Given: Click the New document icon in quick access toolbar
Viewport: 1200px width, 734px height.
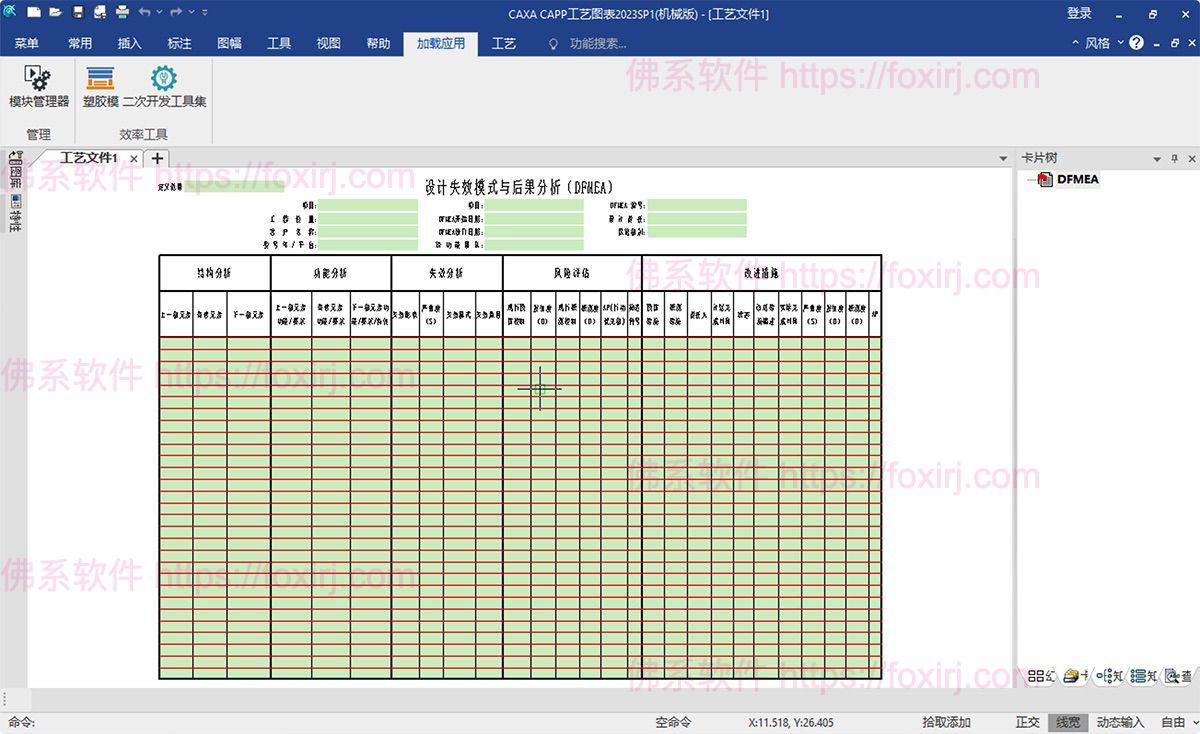Looking at the screenshot, I should (33, 13).
